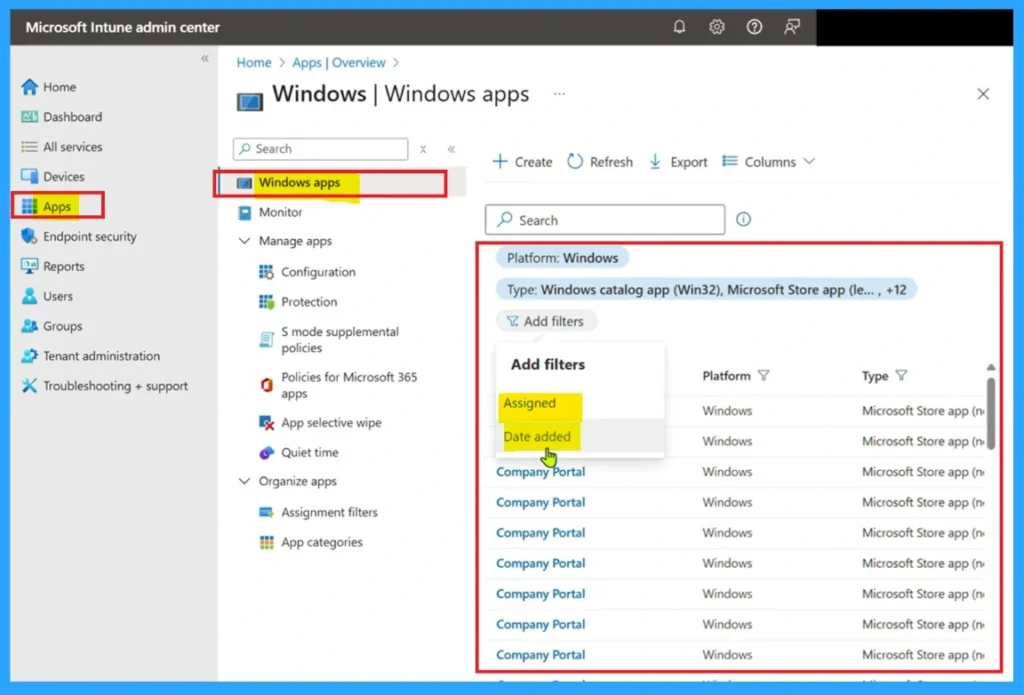Image resolution: width=1024 pixels, height=695 pixels.
Task: Go to the Home breadcrumb link
Action: tap(253, 63)
